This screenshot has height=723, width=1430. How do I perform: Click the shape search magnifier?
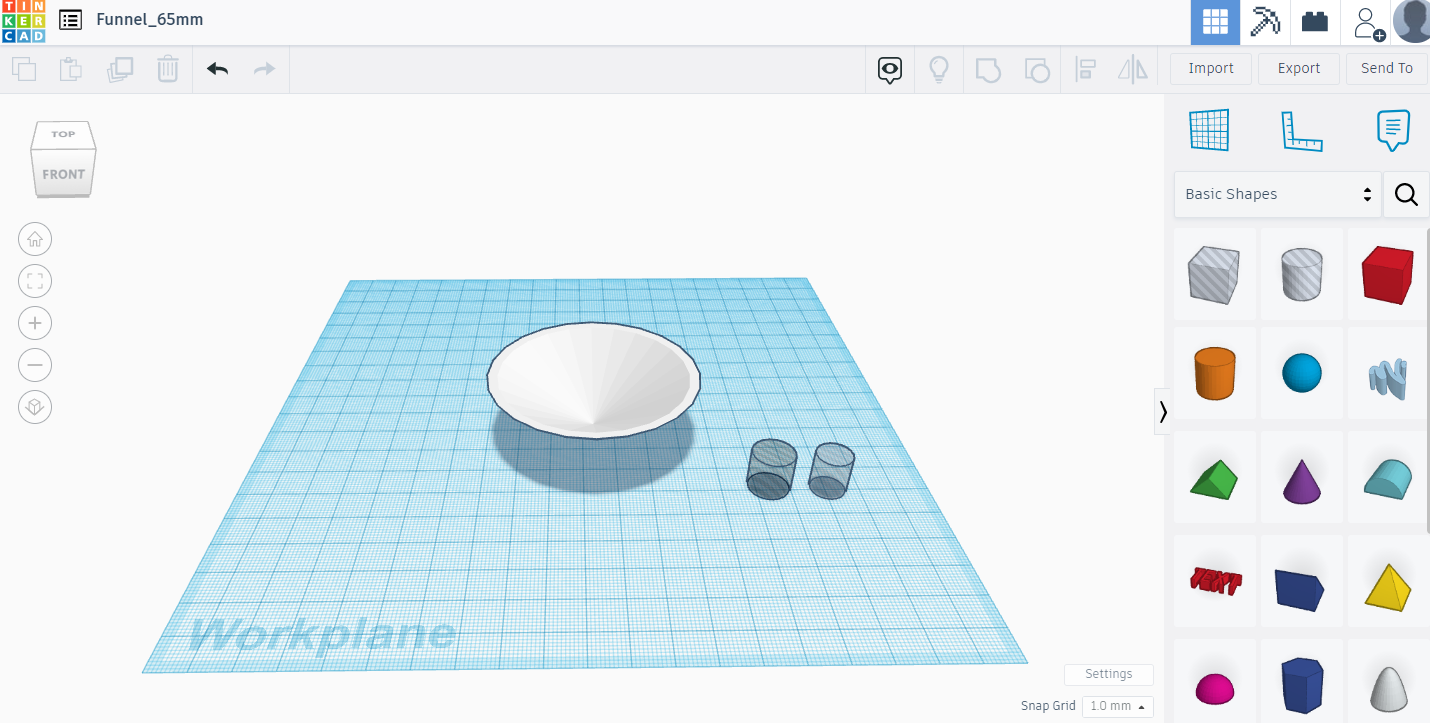[1406, 194]
